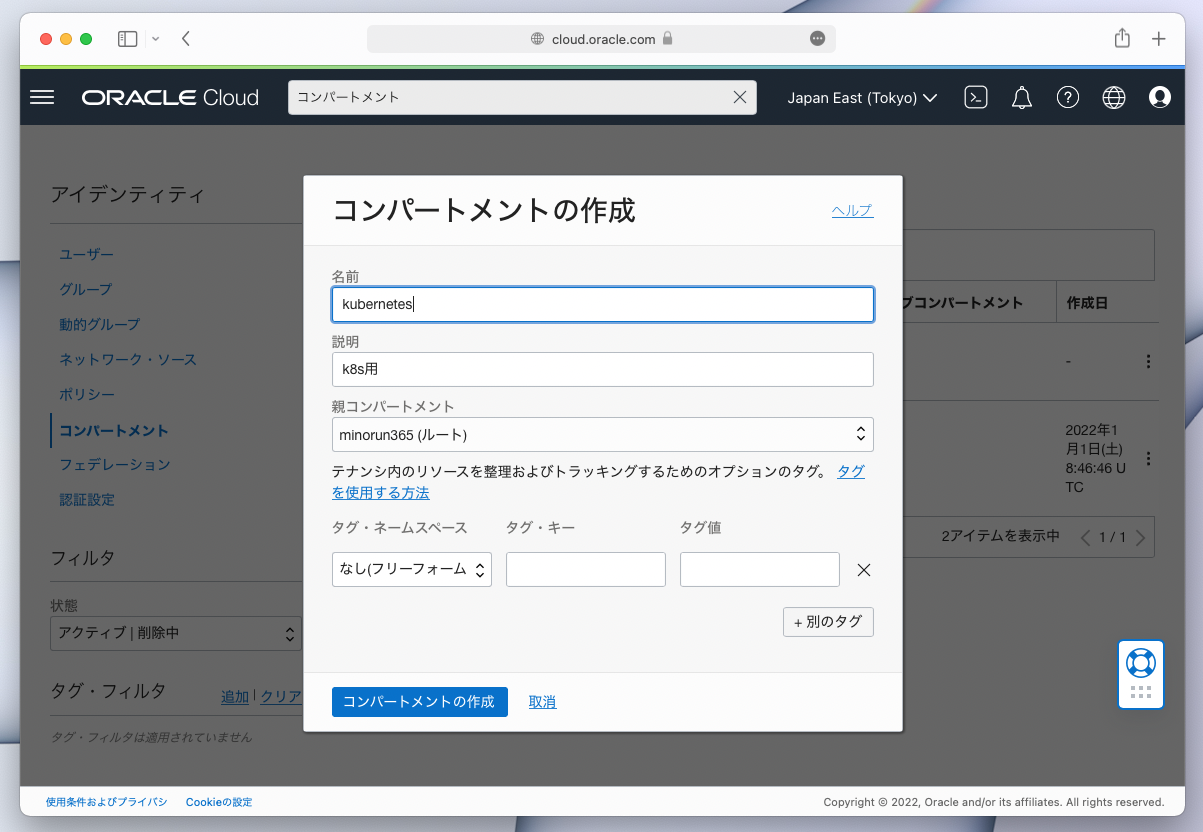
Task: Open the language globe icon
Action: 1113,97
